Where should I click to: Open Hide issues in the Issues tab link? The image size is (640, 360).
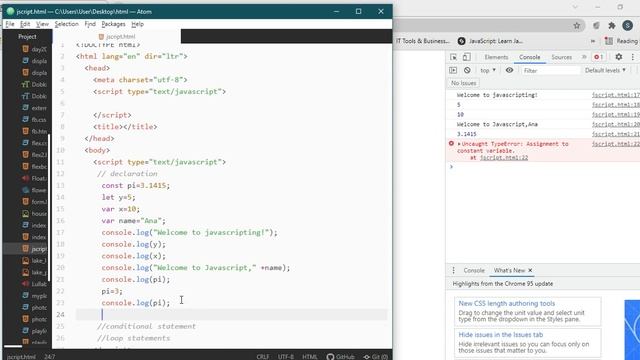click(500, 335)
